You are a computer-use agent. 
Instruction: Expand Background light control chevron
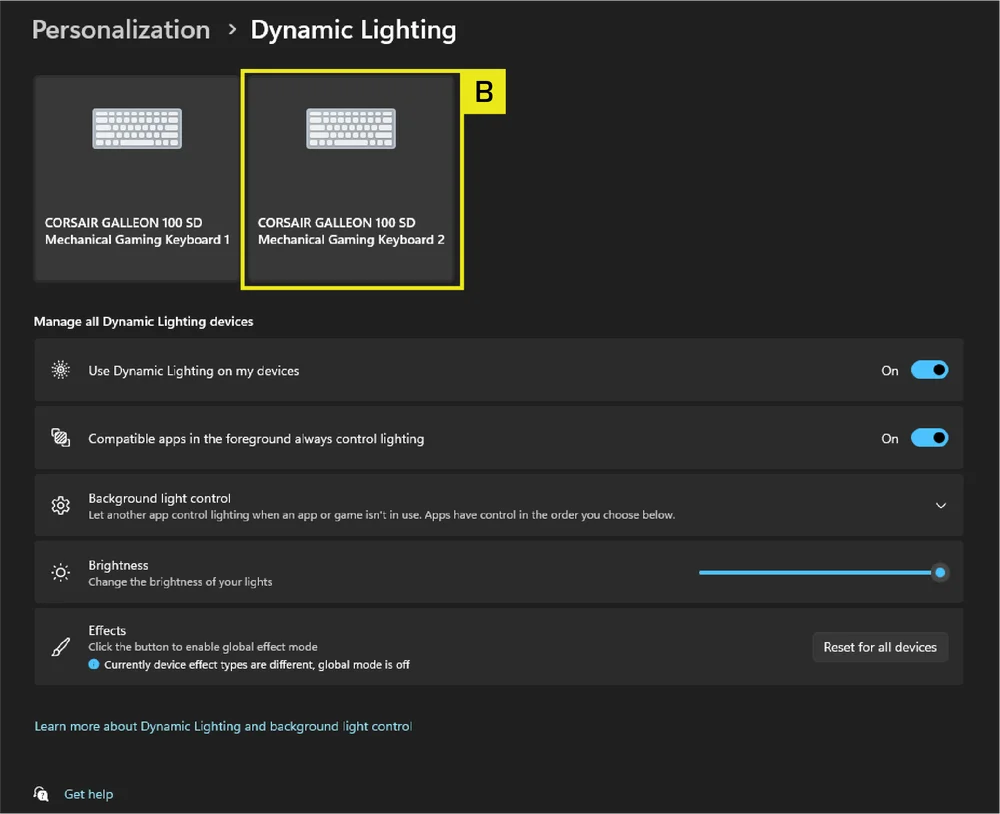coord(940,506)
